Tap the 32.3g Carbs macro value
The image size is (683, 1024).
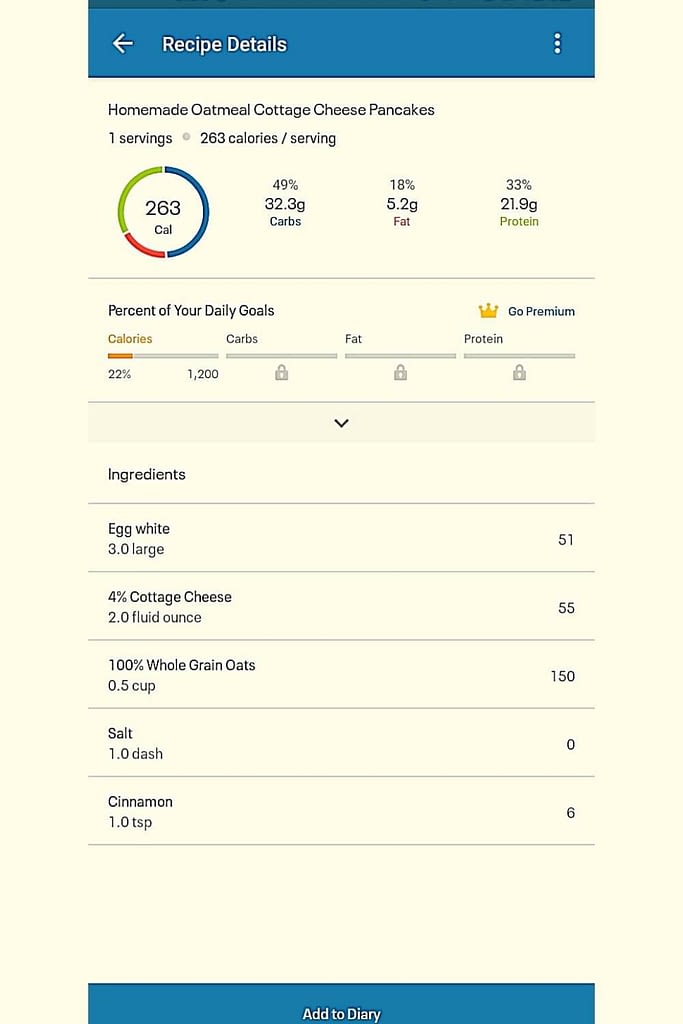click(x=285, y=204)
